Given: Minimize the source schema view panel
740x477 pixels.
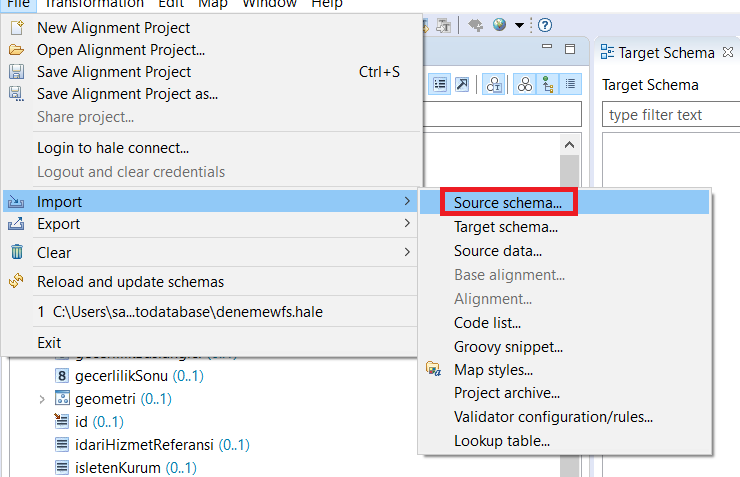Looking at the screenshot, I should (547, 47).
